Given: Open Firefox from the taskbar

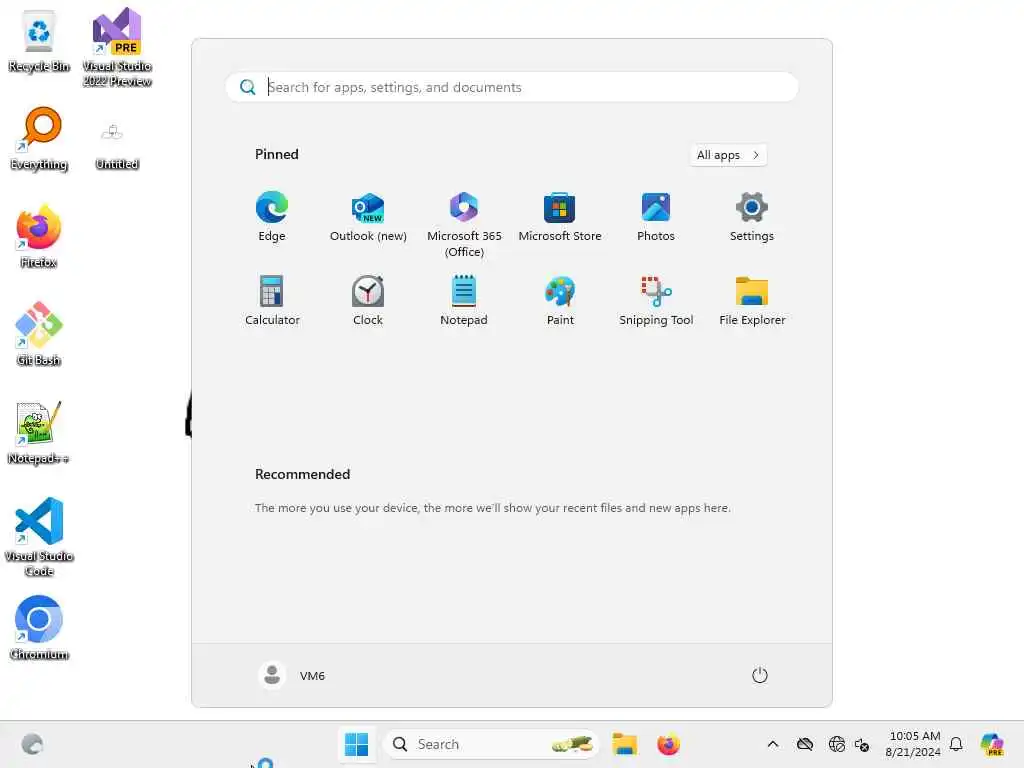Looking at the screenshot, I should tap(668, 744).
